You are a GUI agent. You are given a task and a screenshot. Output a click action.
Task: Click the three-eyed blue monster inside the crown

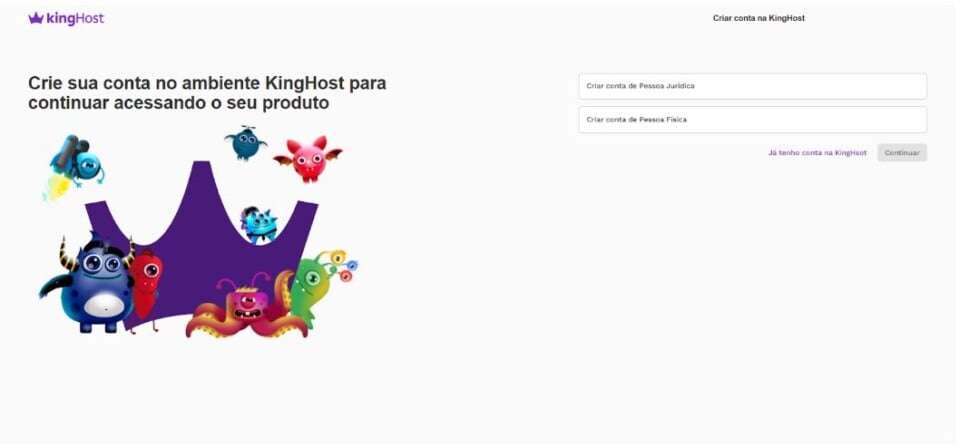[x=258, y=224]
